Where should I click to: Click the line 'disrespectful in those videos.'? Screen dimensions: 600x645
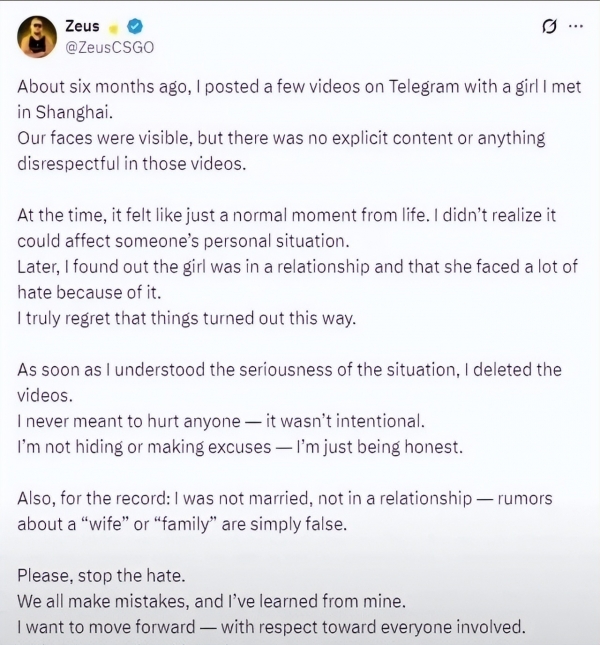132,164
